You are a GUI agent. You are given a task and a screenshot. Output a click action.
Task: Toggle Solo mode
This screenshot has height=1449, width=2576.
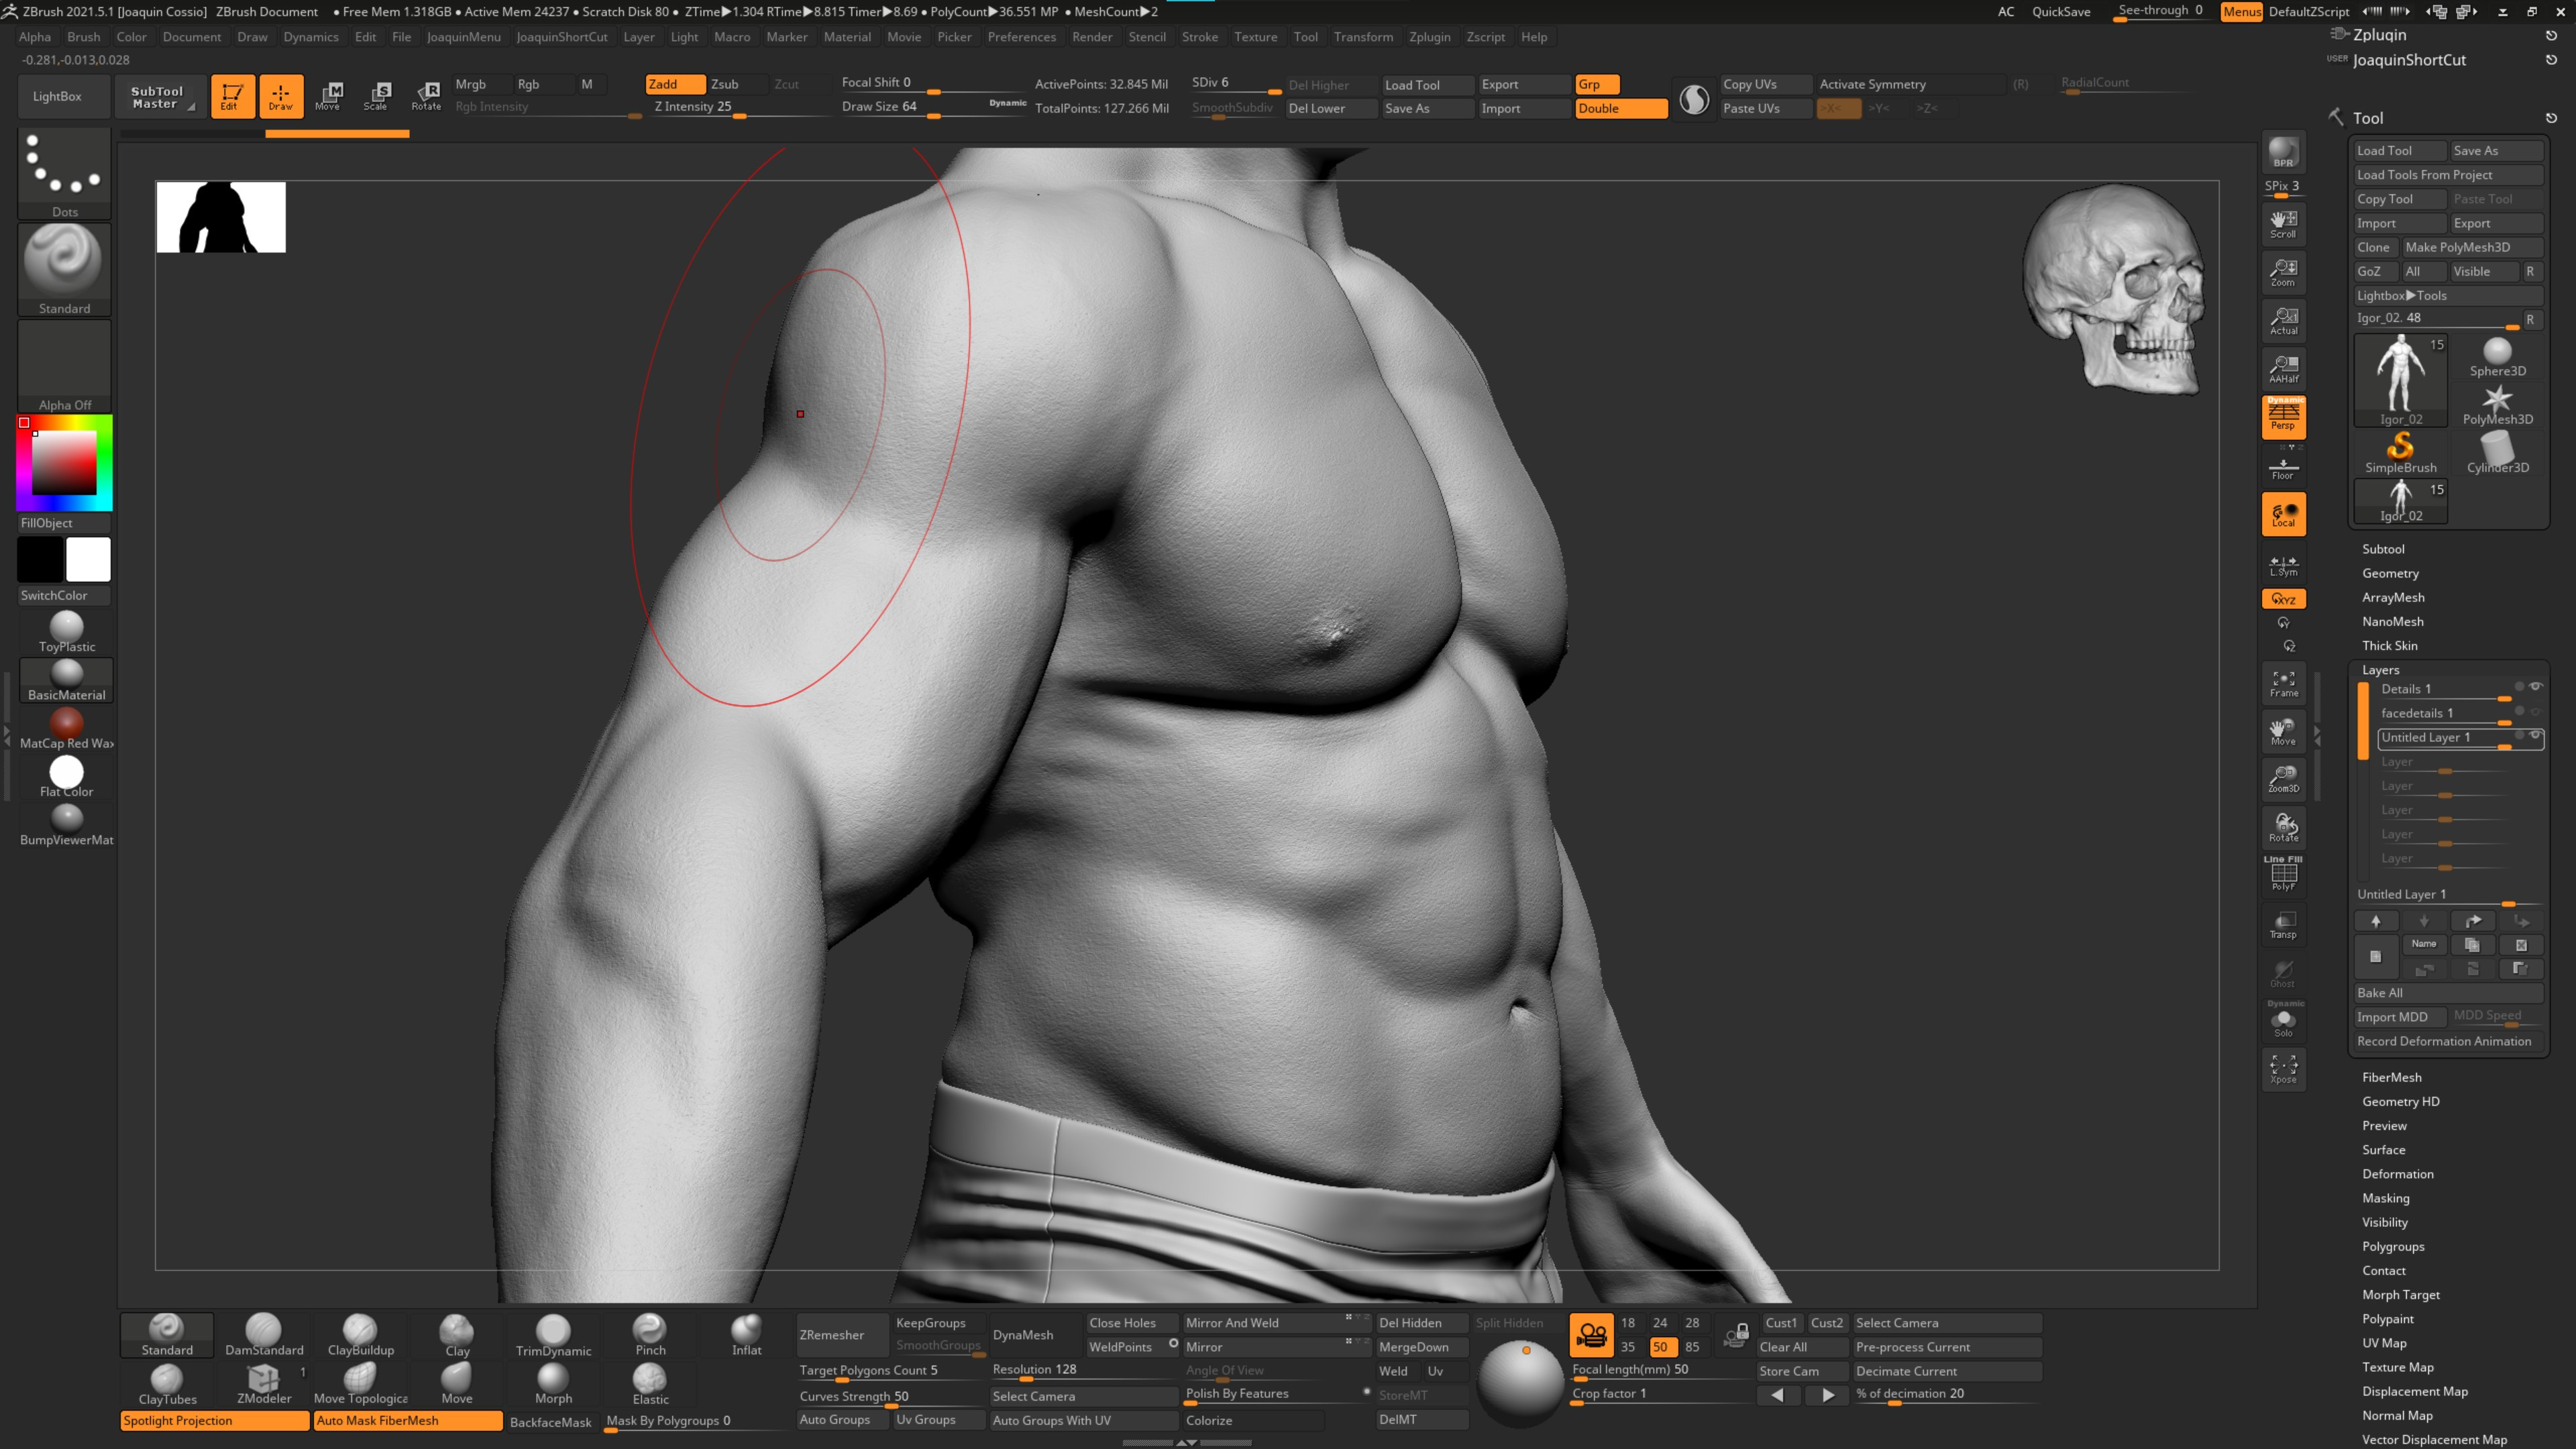2283,1020
